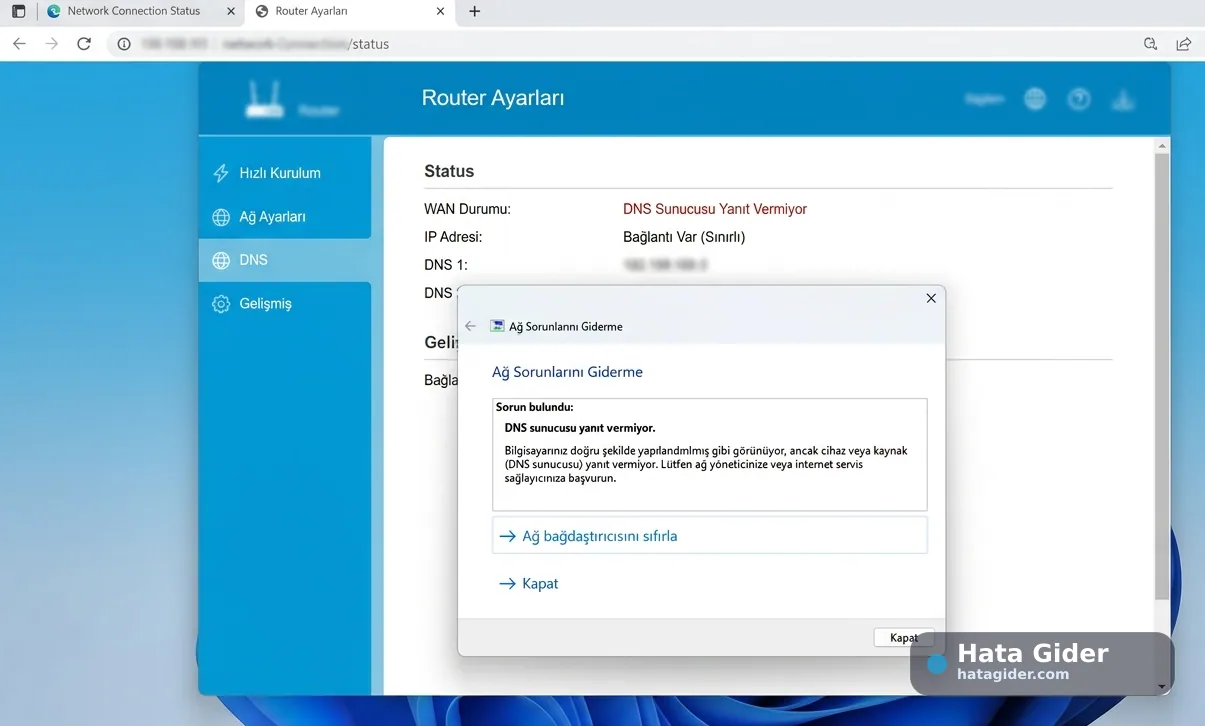
Task: Click the Status heading
Action: pos(449,171)
